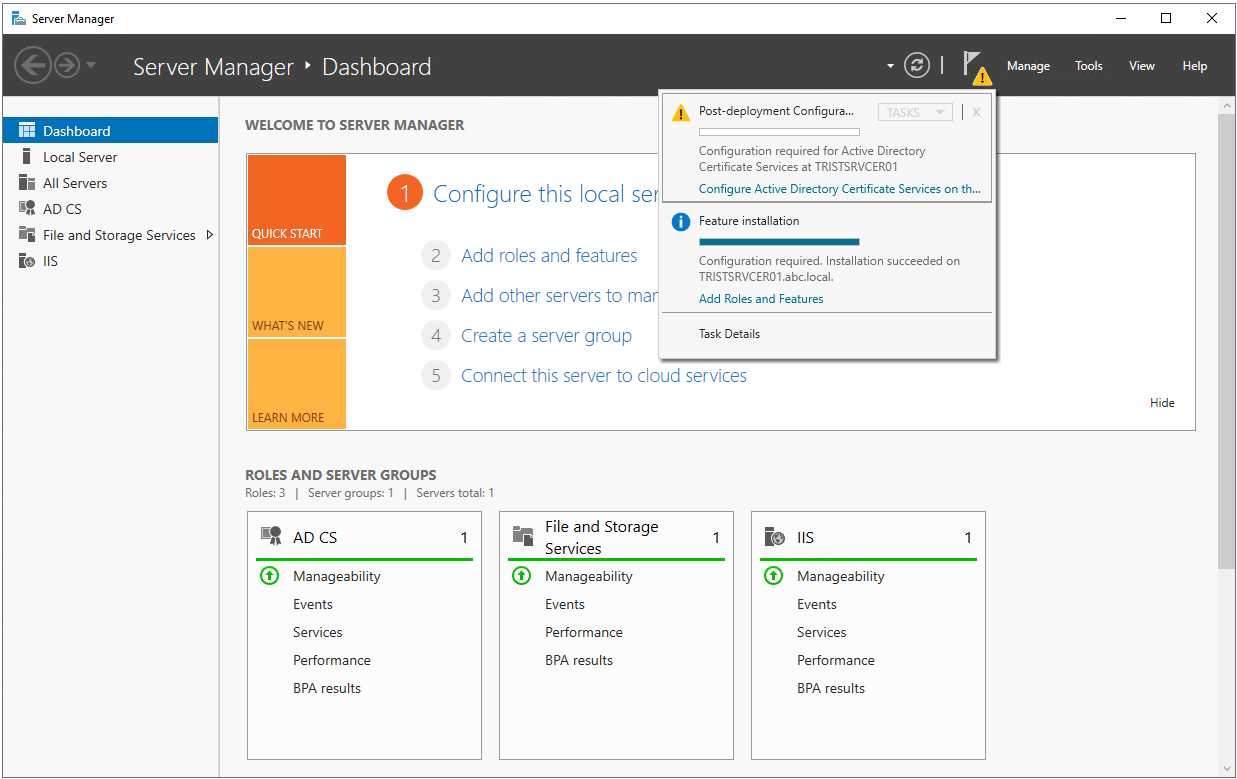Click Configure this local server link
The height and width of the screenshot is (779, 1237).
click(x=546, y=194)
